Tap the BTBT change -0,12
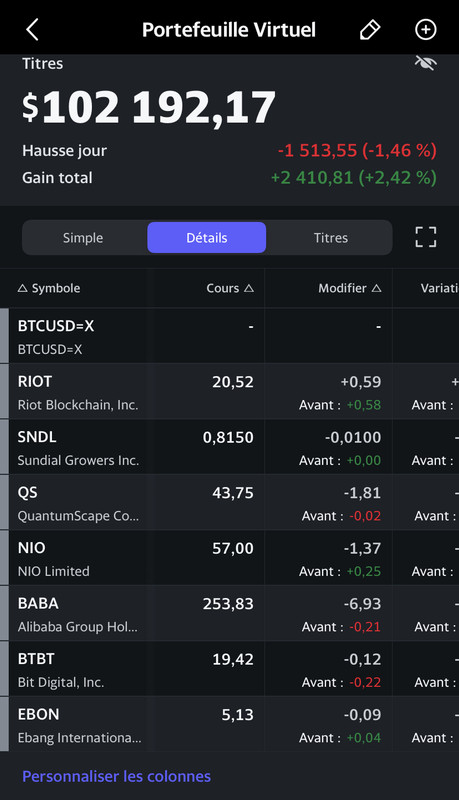Image resolution: width=459 pixels, height=800 pixels. point(362,660)
